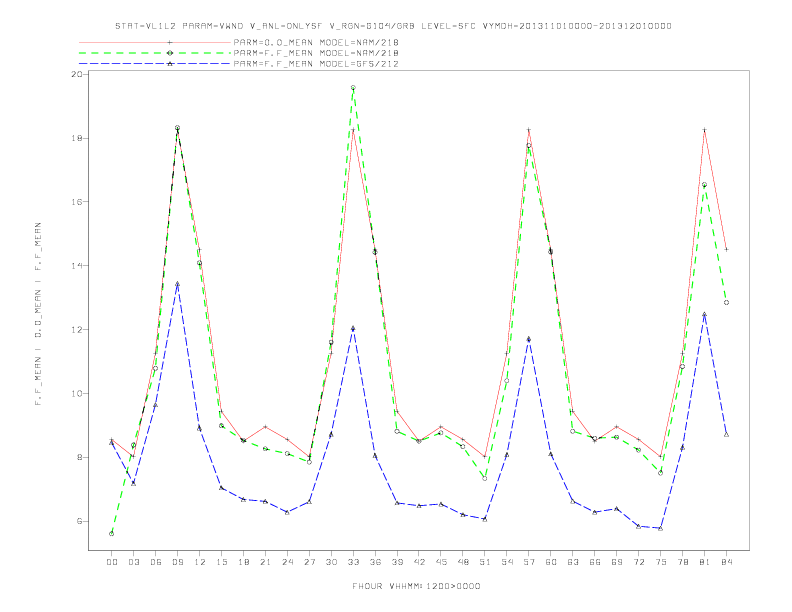Image resolution: width=792 pixels, height=612 pixels.
Task: Click red plus marker at hour 84
Action: [726, 249]
